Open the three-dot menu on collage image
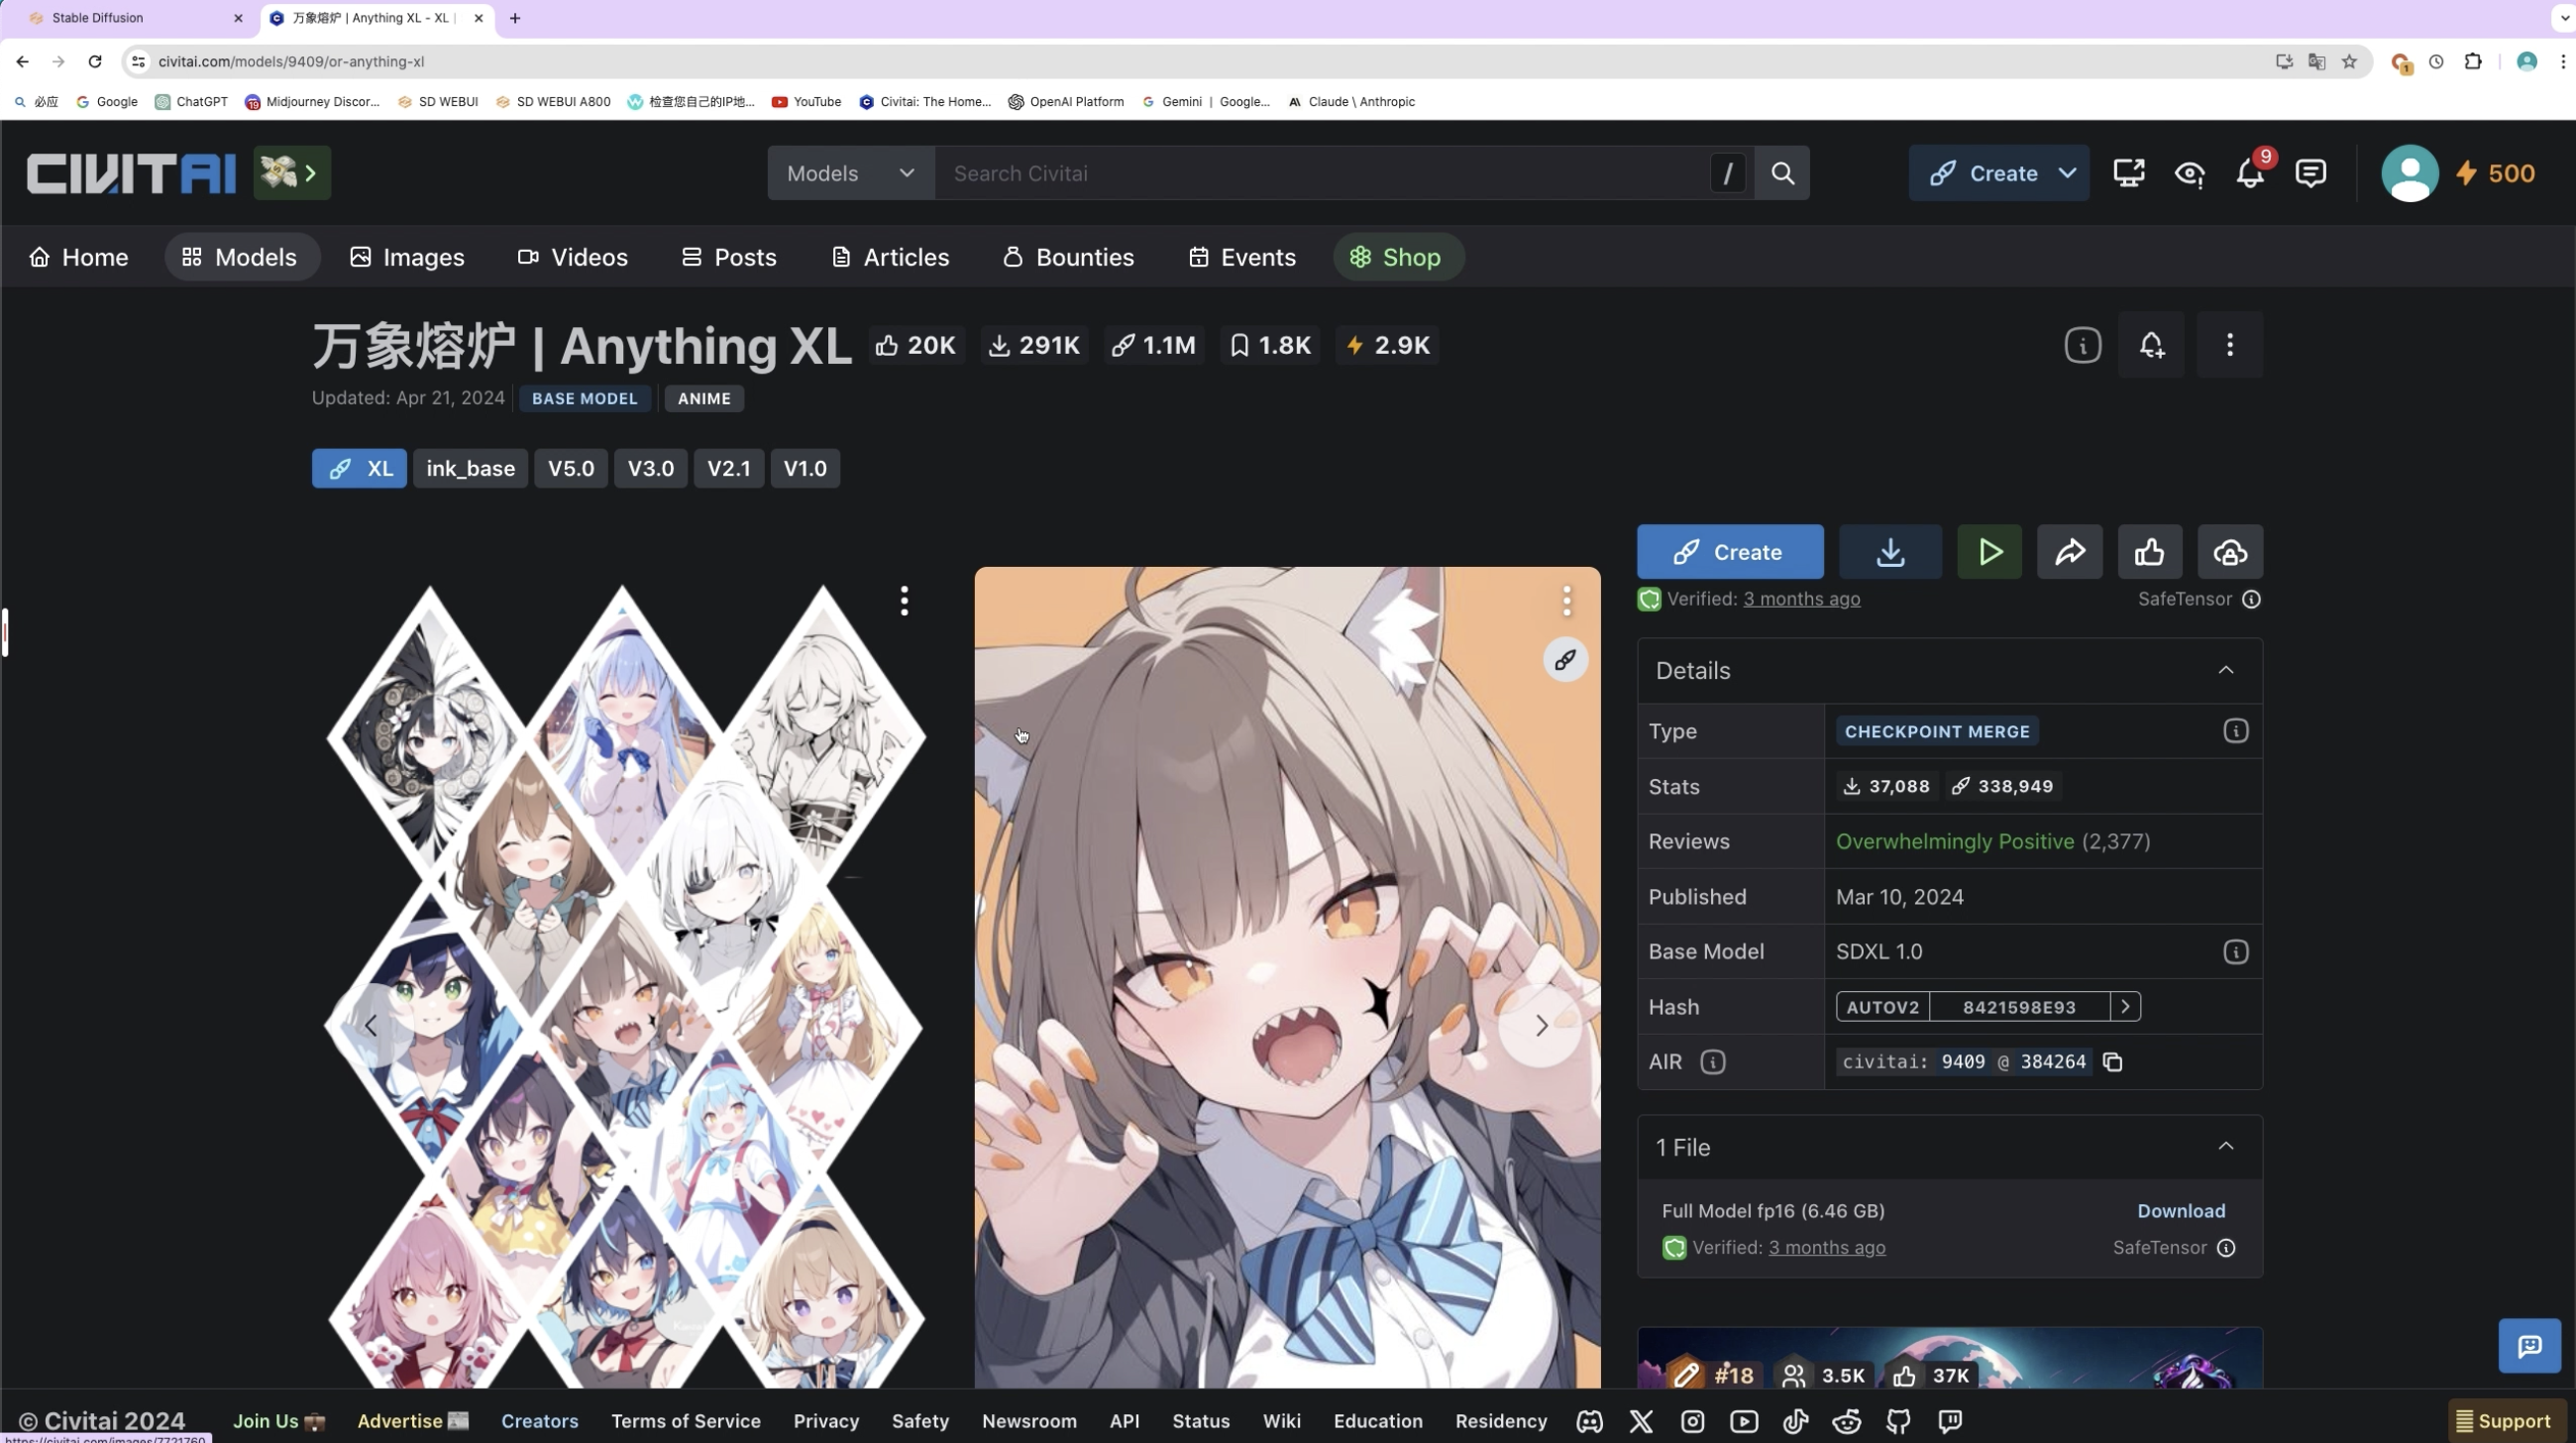 (x=904, y=601)
